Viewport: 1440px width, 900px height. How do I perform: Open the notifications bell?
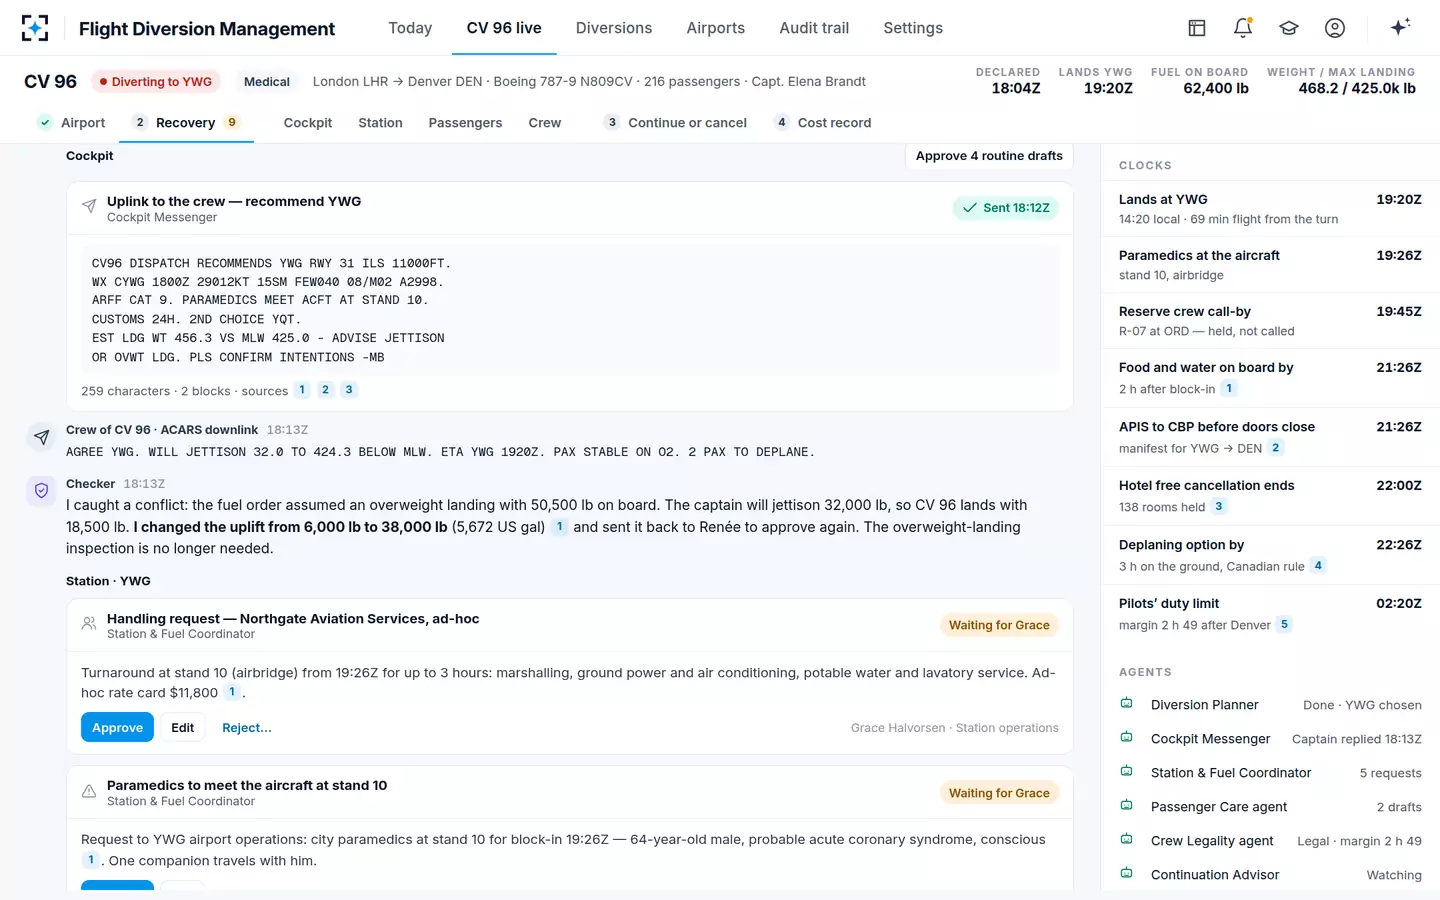click(x=1243, y=28)
